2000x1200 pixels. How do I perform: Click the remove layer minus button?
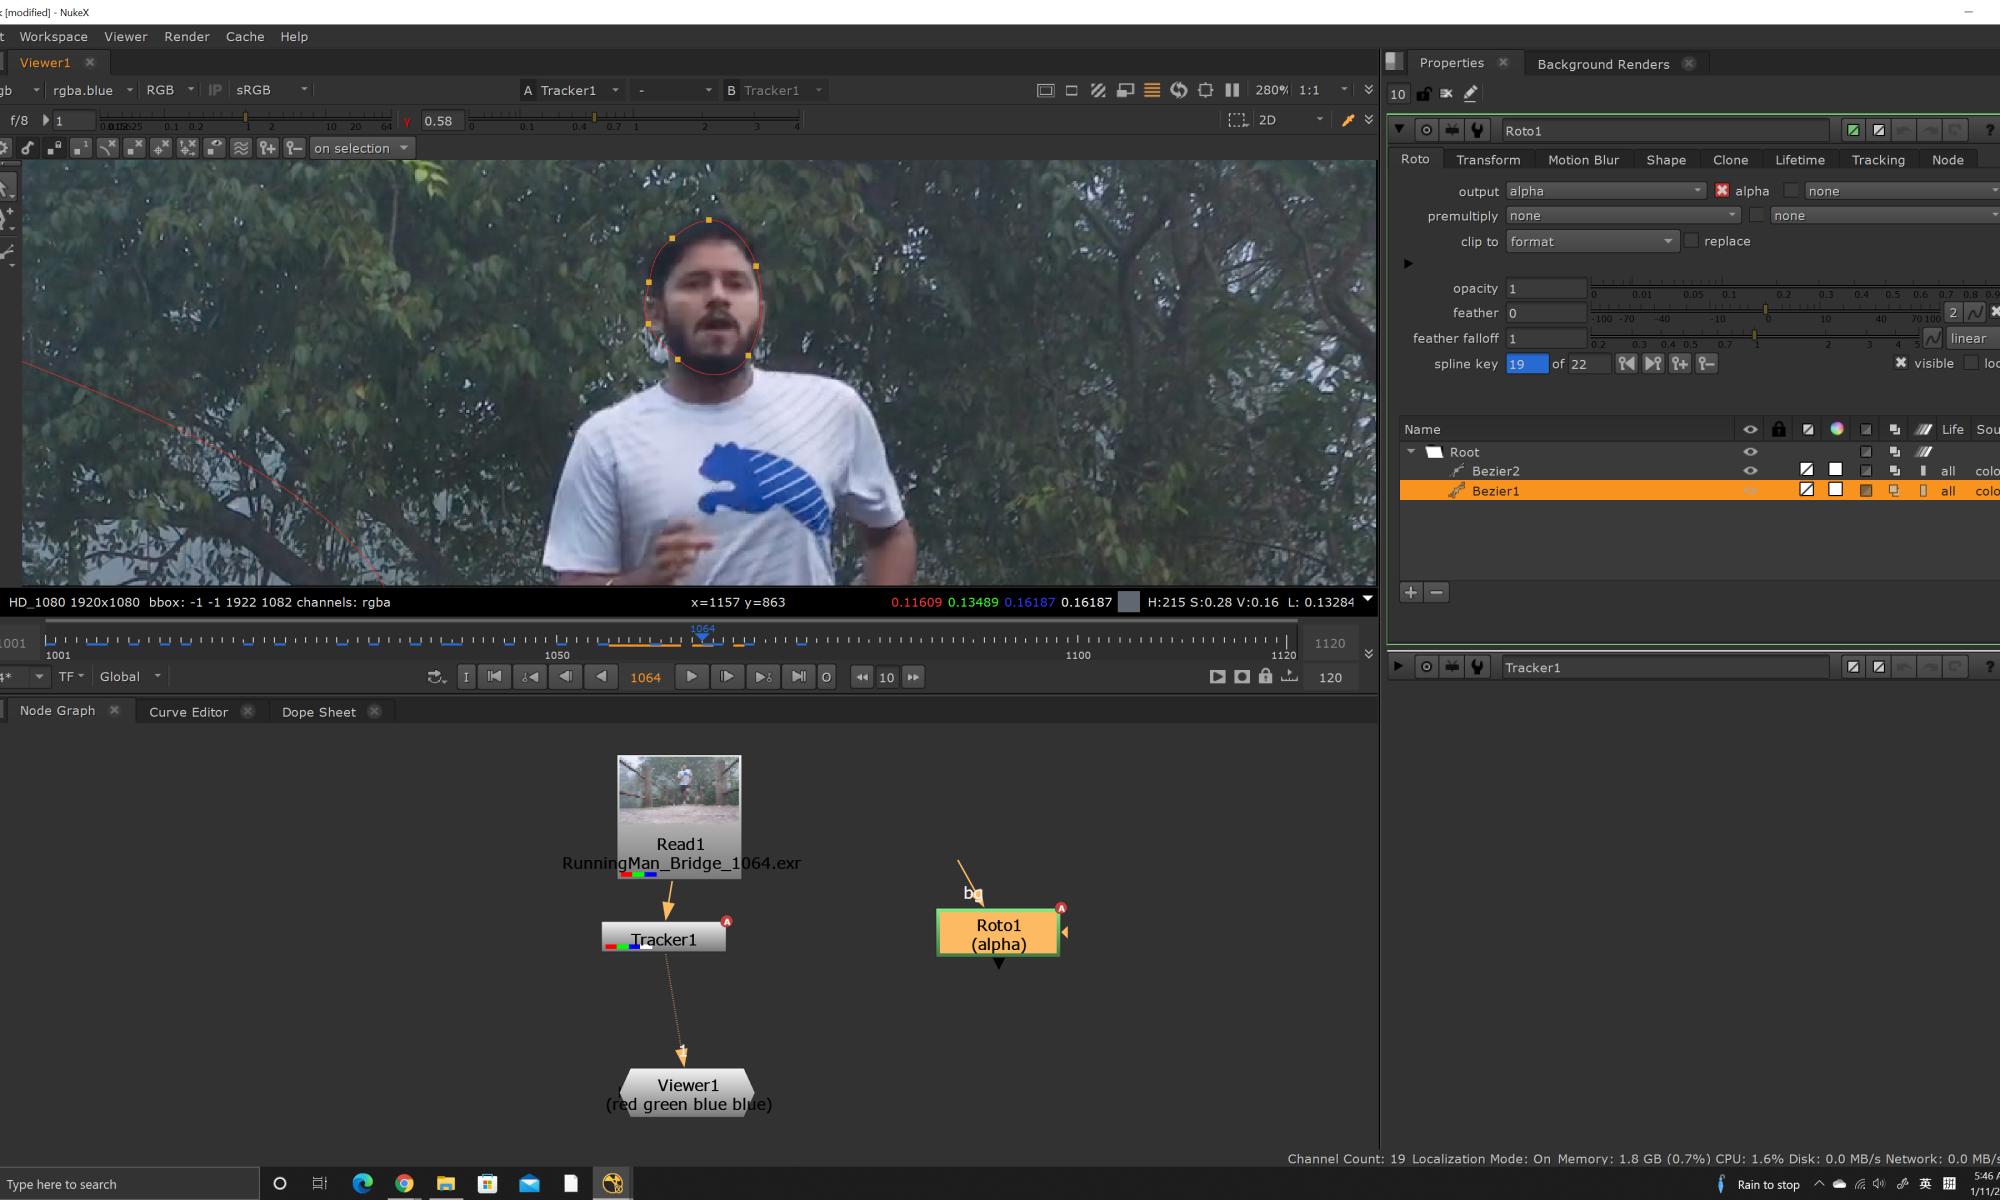click(1437, 592)
